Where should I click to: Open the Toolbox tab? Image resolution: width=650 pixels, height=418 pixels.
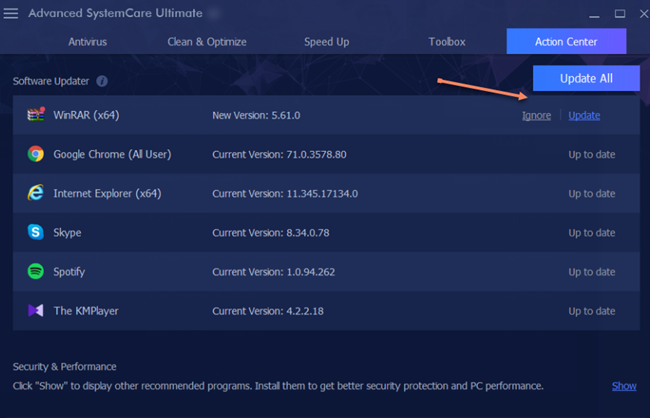447,42
